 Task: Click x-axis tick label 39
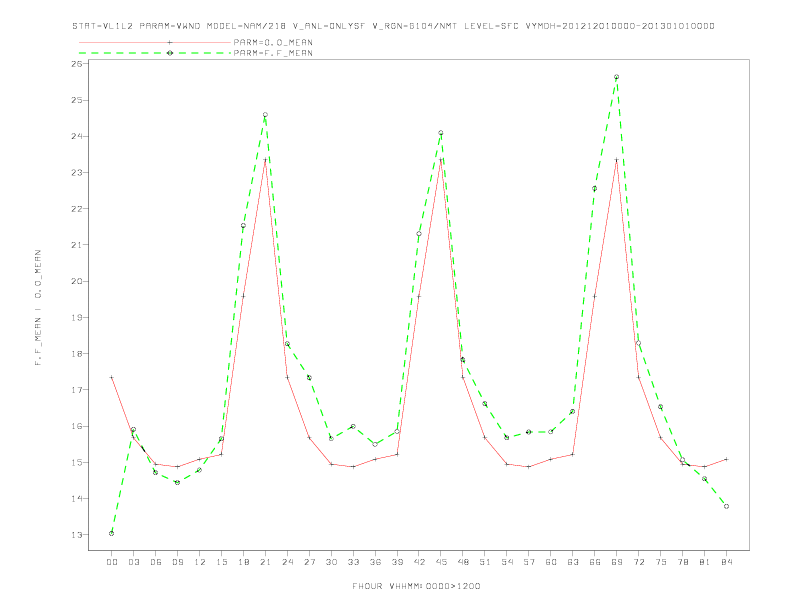coord(397,562)
